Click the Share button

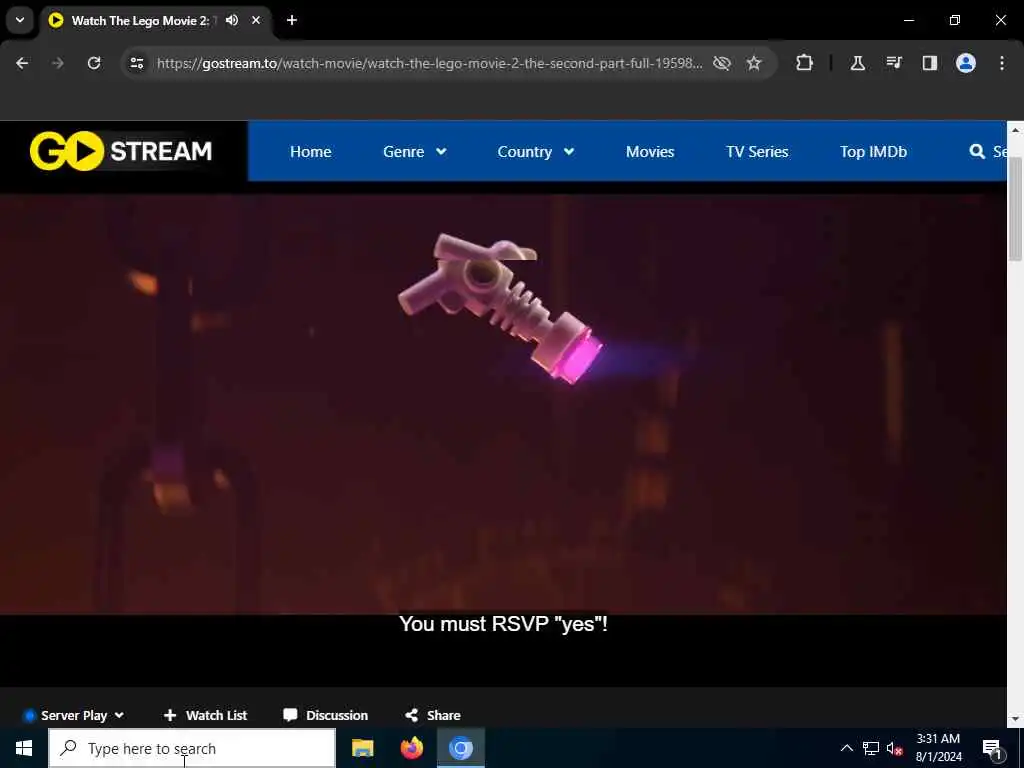(432, 716)
